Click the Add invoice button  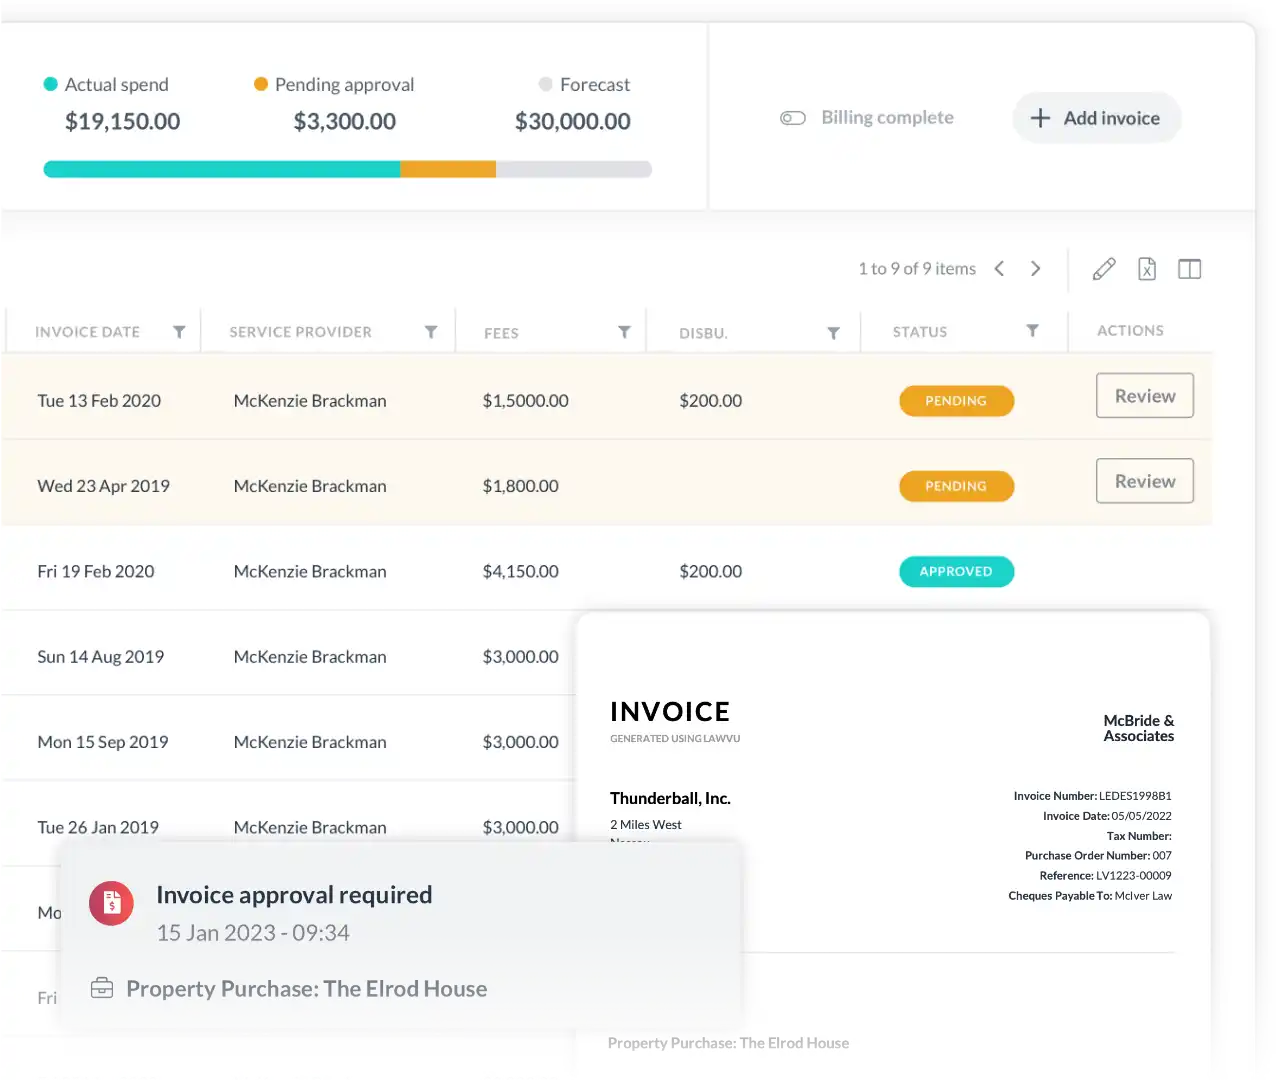(x=1096, y=118)
